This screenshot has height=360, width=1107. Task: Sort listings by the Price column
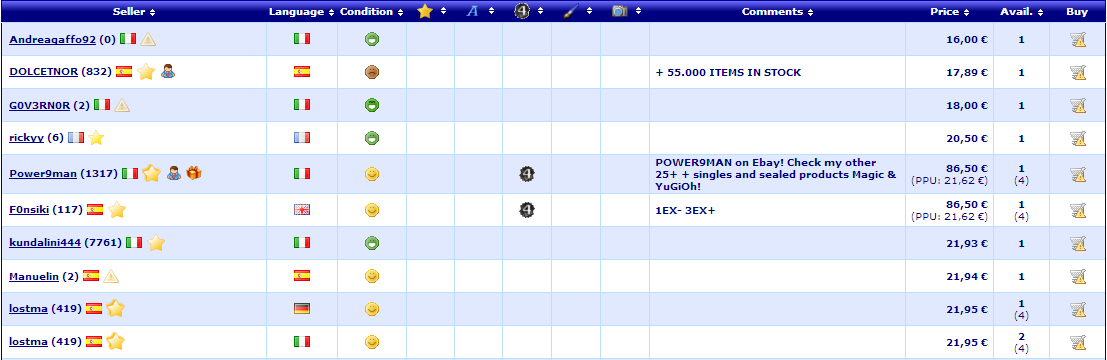[949, 11]
